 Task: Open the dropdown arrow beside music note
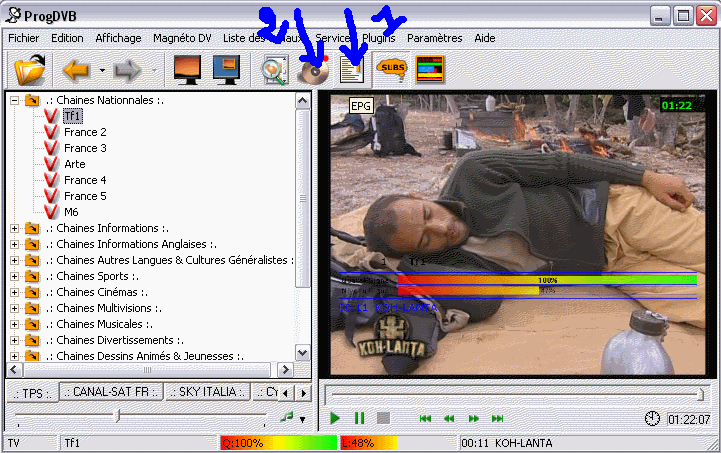click(x=303, y=419)
